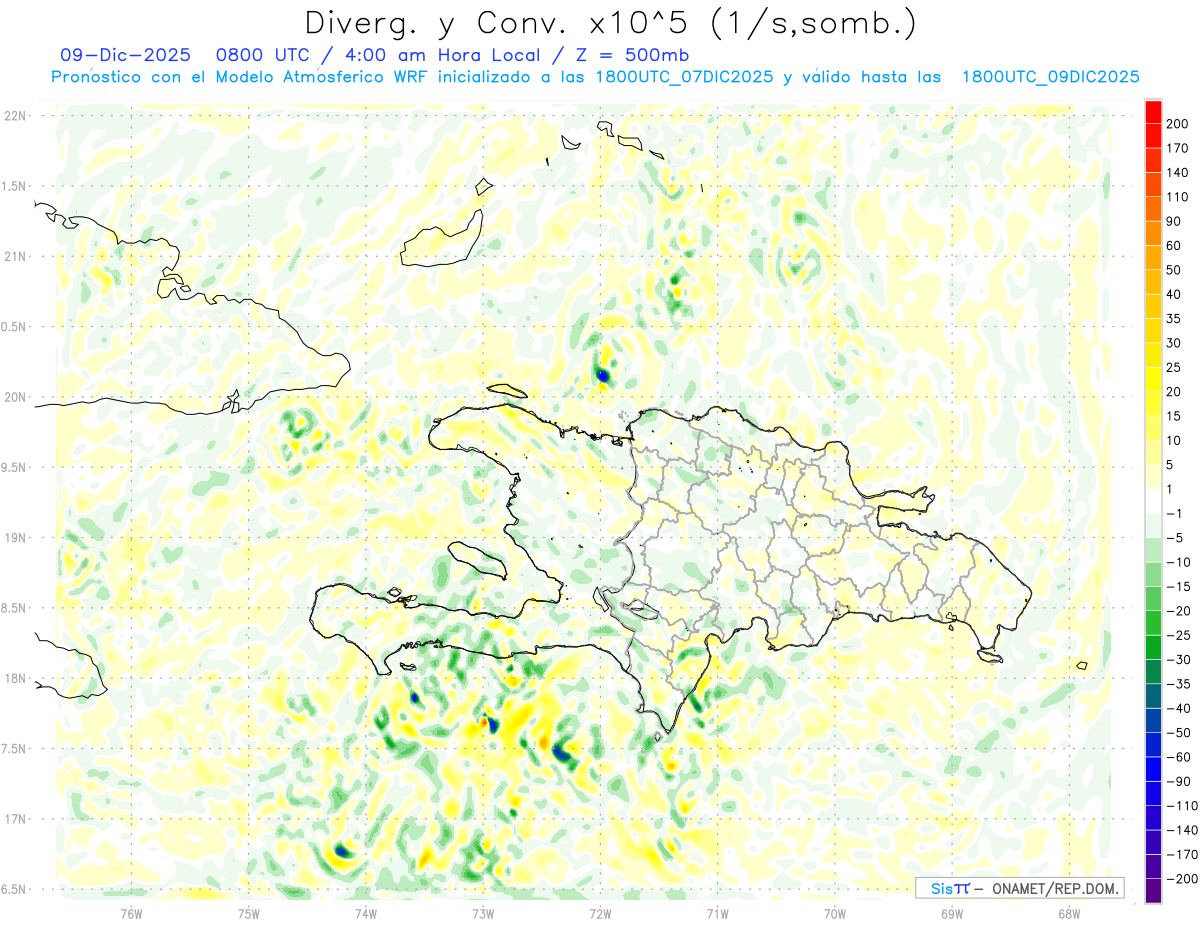The image size is (1200, 927).
Task: Click the '-200' colorbar label
Action: tap(1180, 878)
